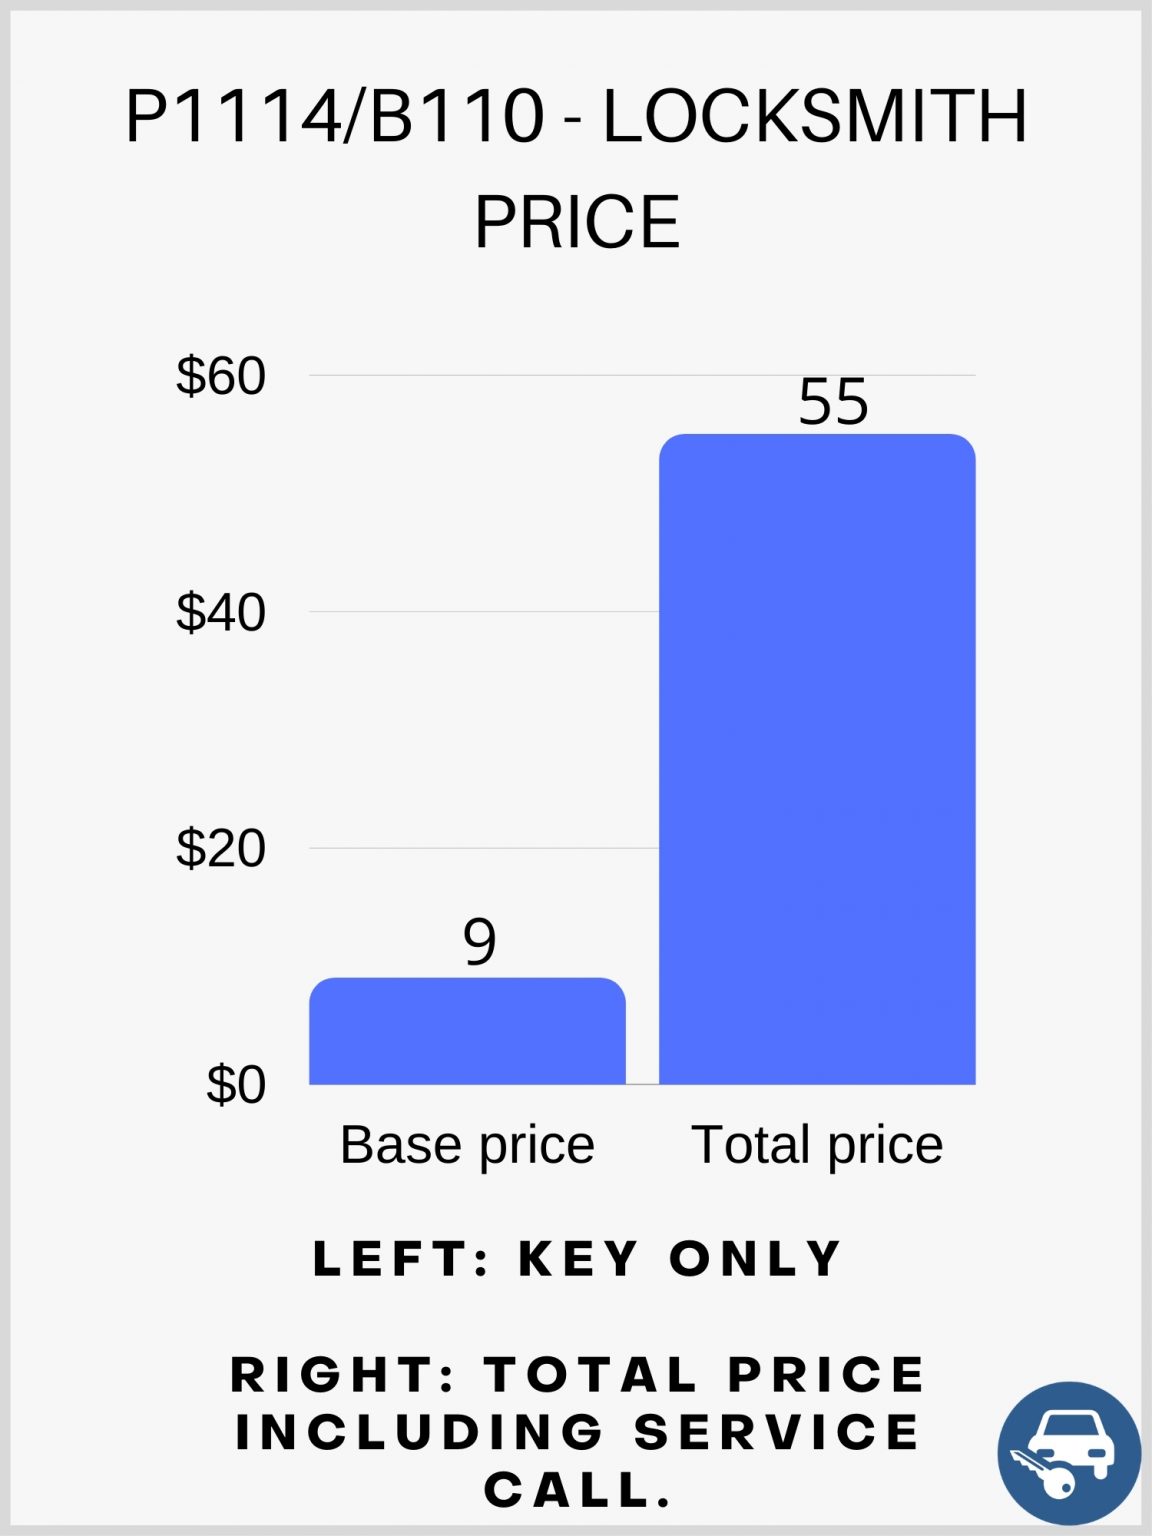
Task: Click the 9 value label
Action: pyautogui.click(x=480, y=941)
